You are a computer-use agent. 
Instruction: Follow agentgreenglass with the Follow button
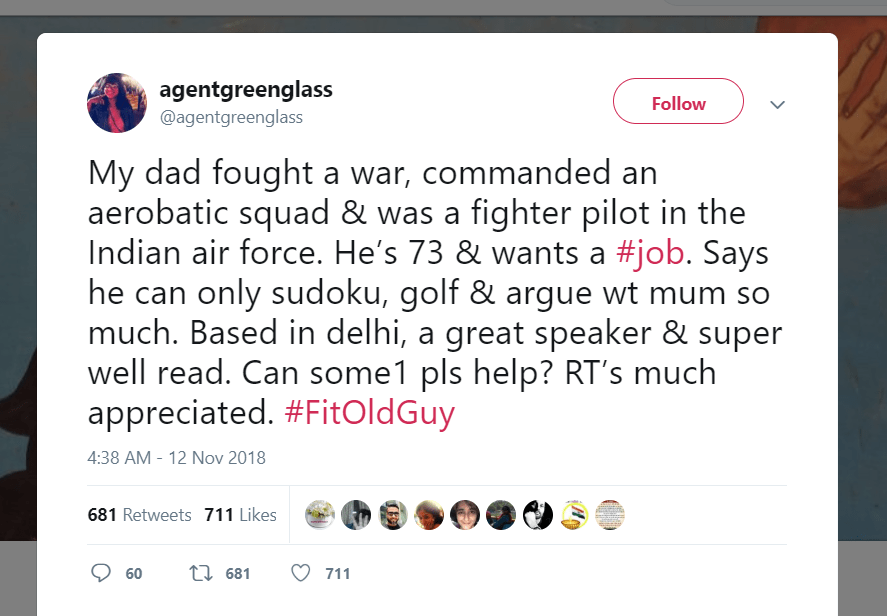[x=678, y=103]
